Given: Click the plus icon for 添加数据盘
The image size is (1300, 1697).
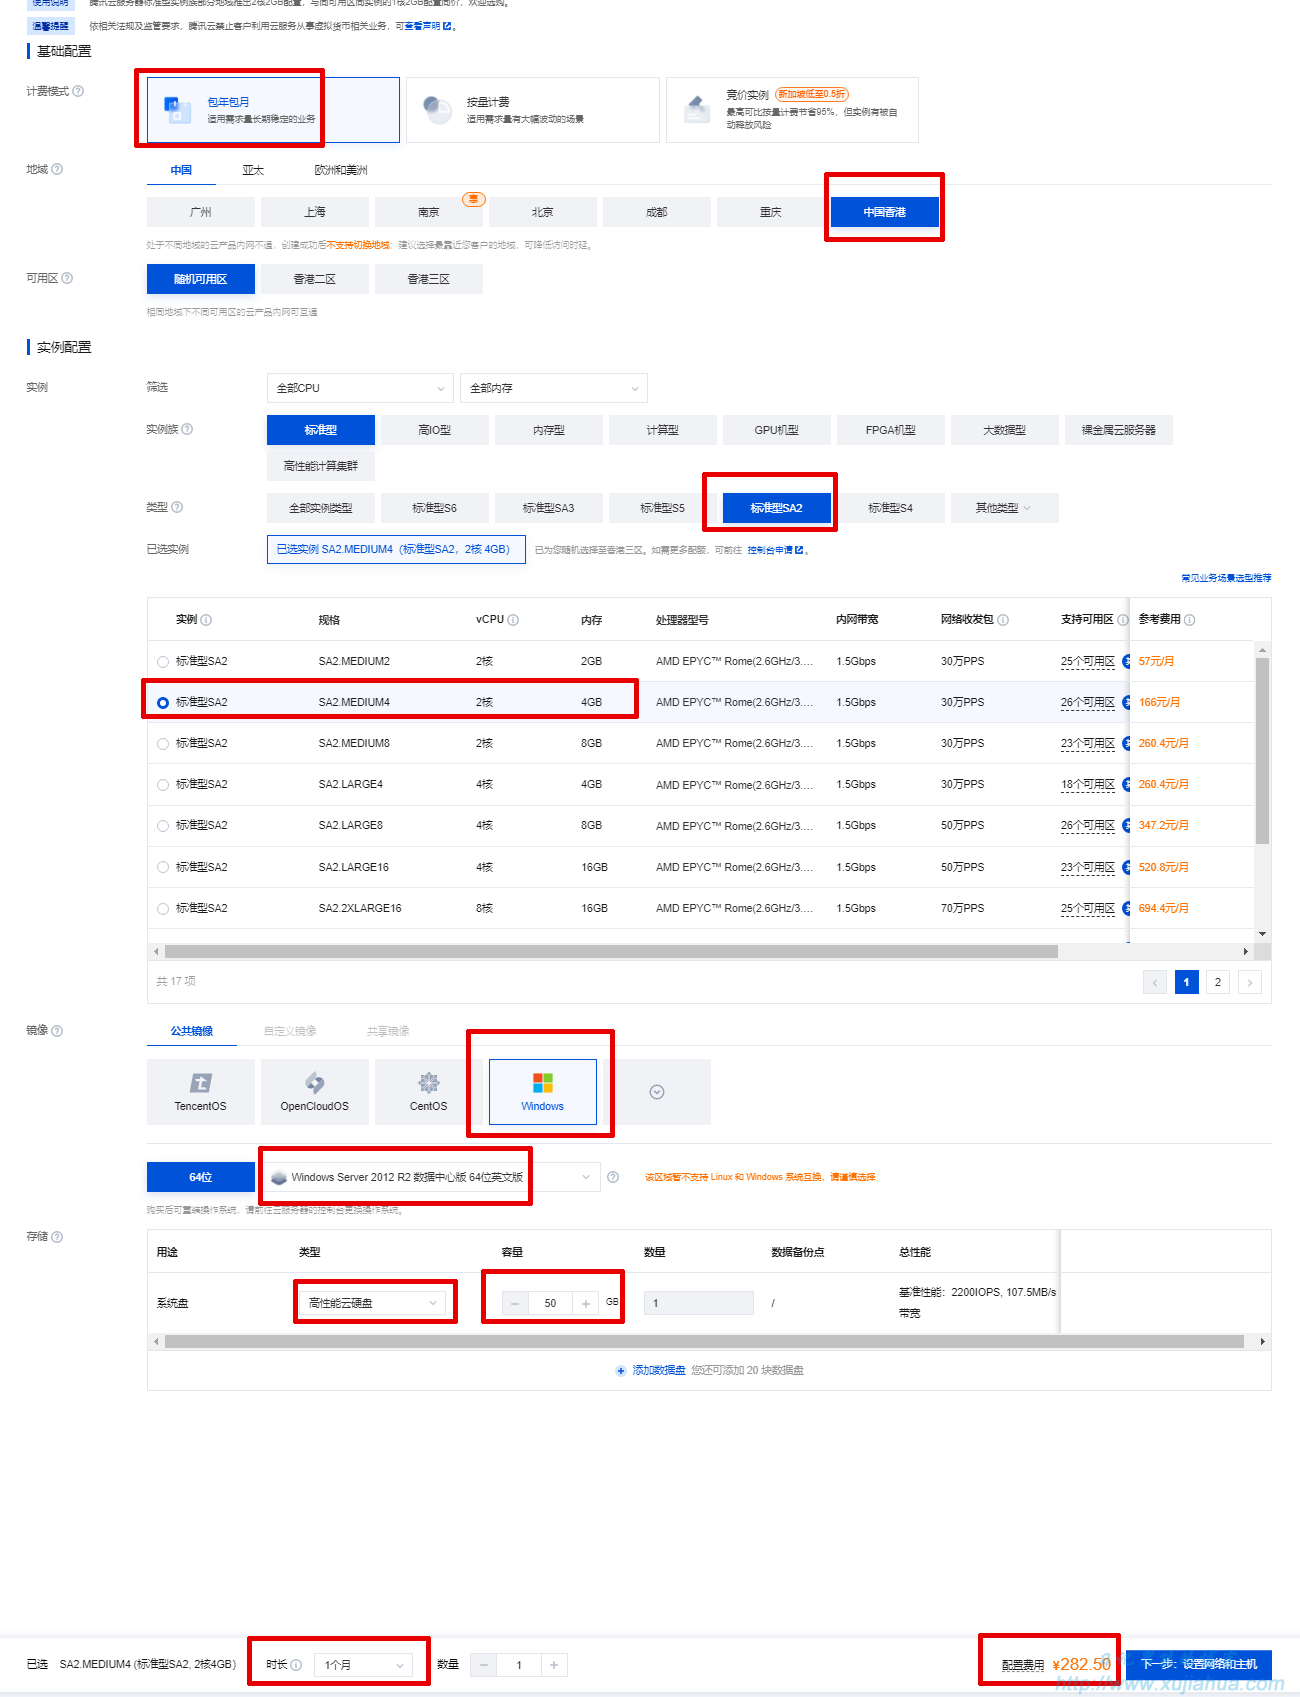Looking at the screenshot, I should coord(621,1371).
